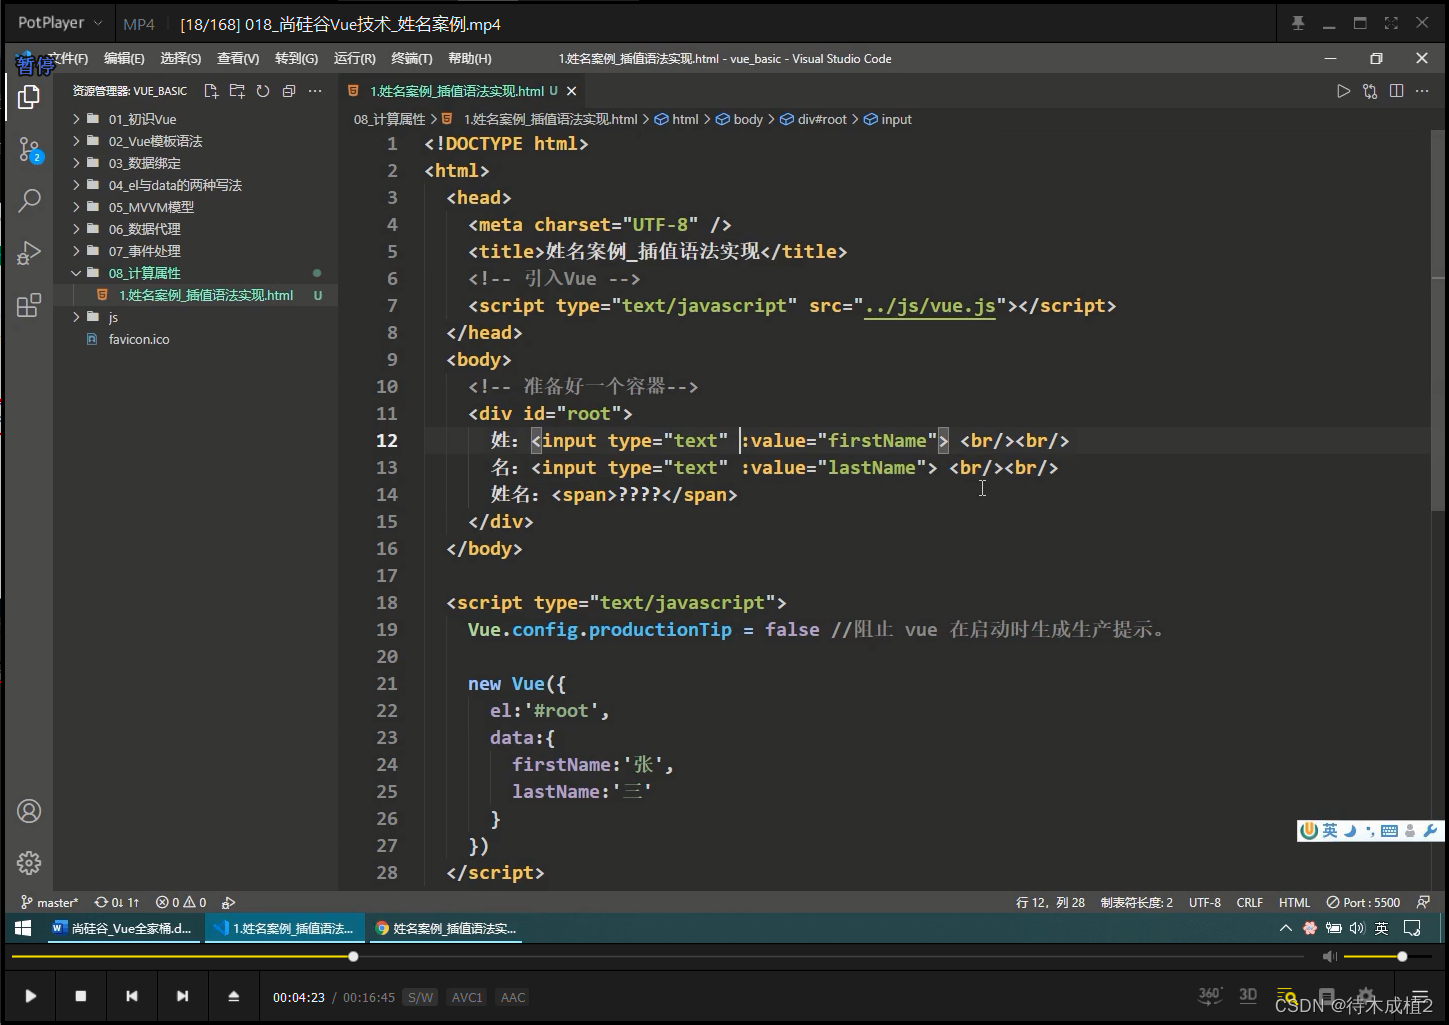The image size is (1449, 1025).
Task: Skip to previous video in playlist
Action: (131, 996)
